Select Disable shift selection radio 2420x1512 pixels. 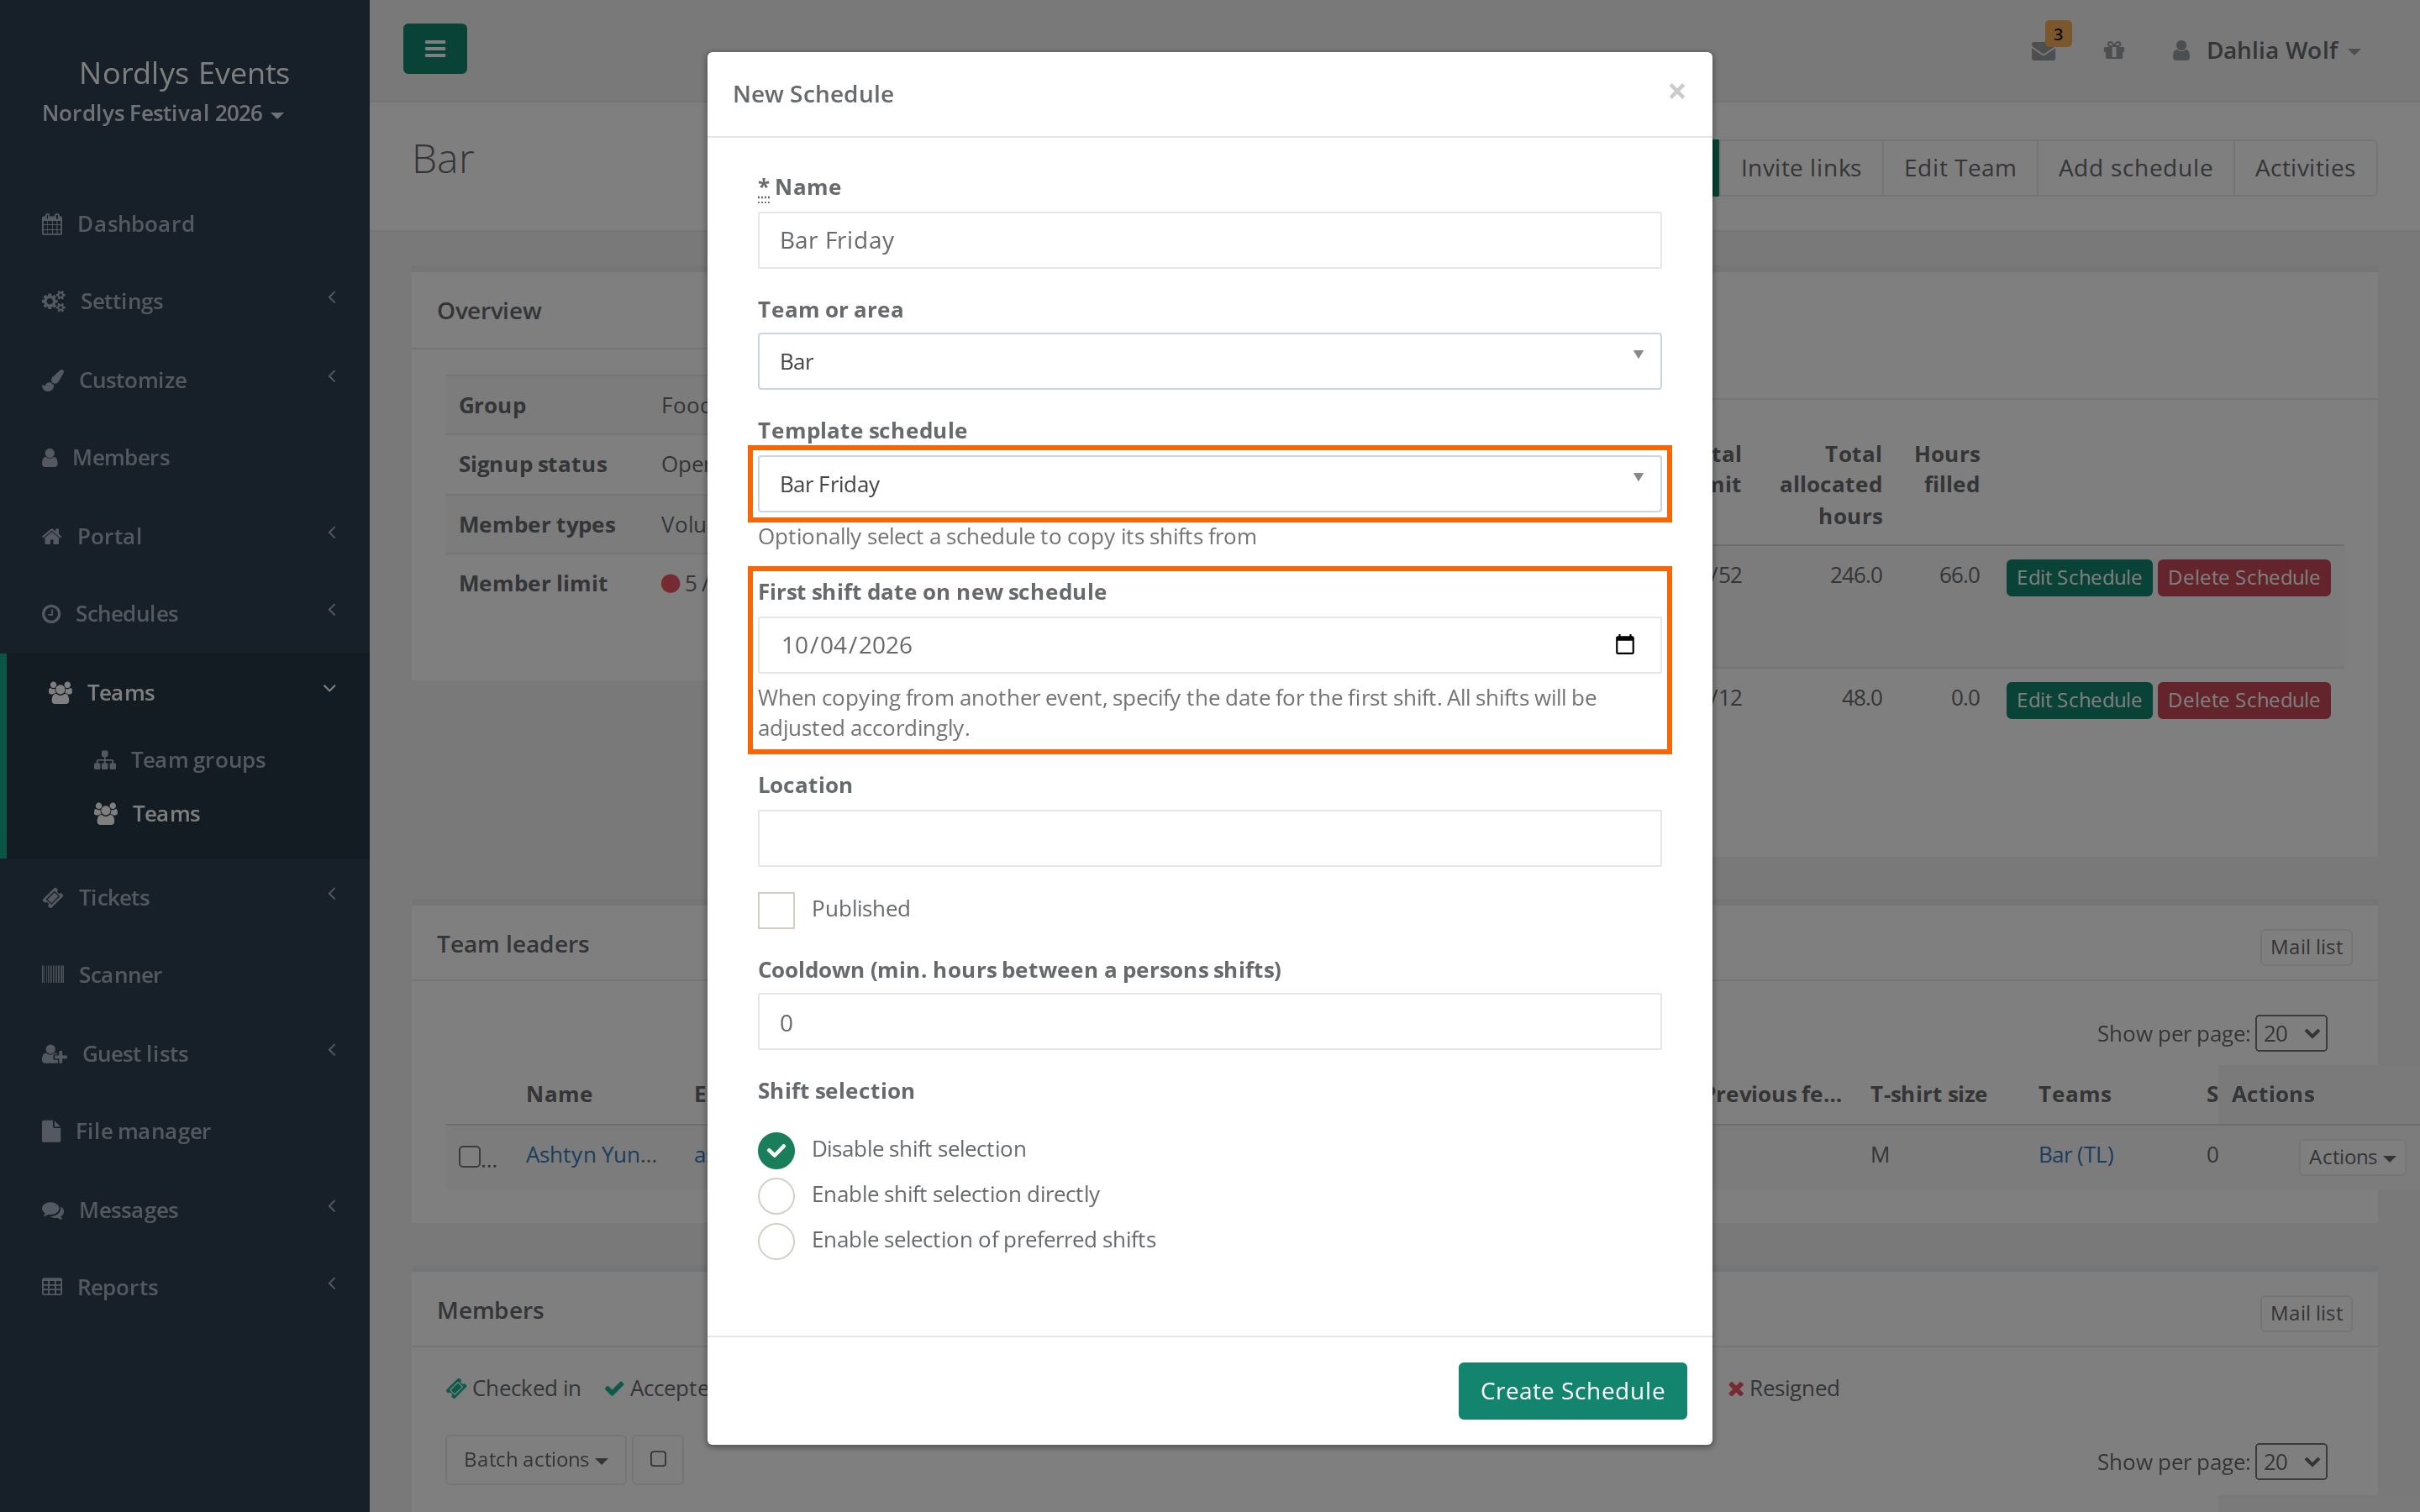coord(776,1150)
